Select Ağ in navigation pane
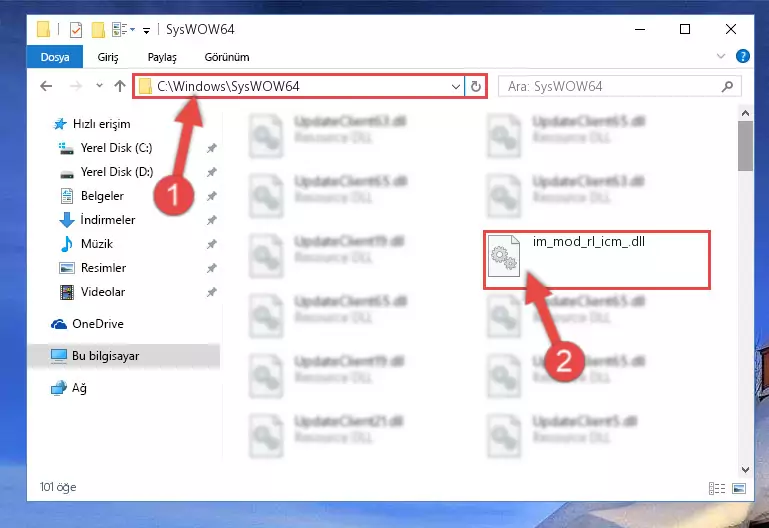The height and width of the screenshot is (528, 769). coord(79,388)
